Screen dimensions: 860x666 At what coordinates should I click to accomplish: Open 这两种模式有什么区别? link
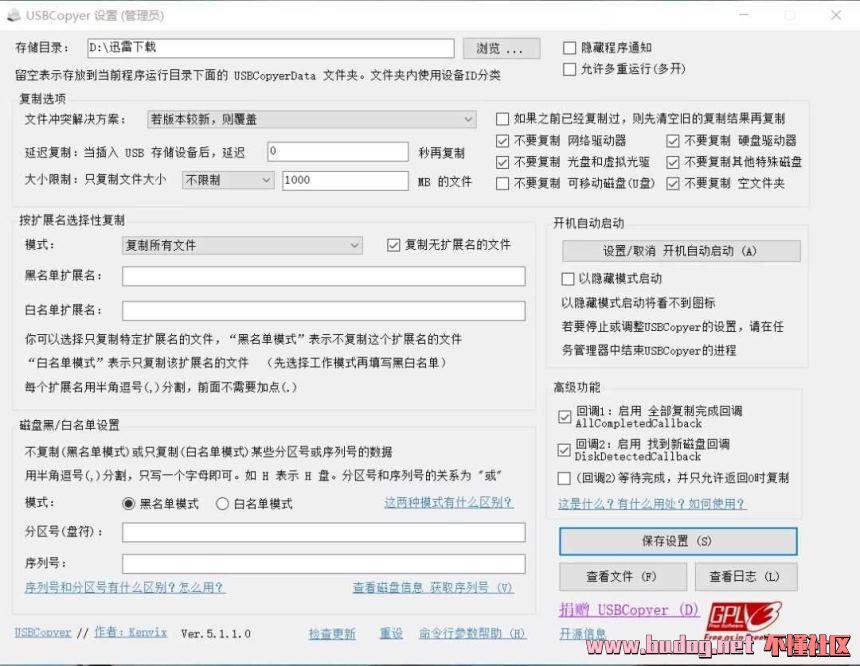[x=449, y=503]
